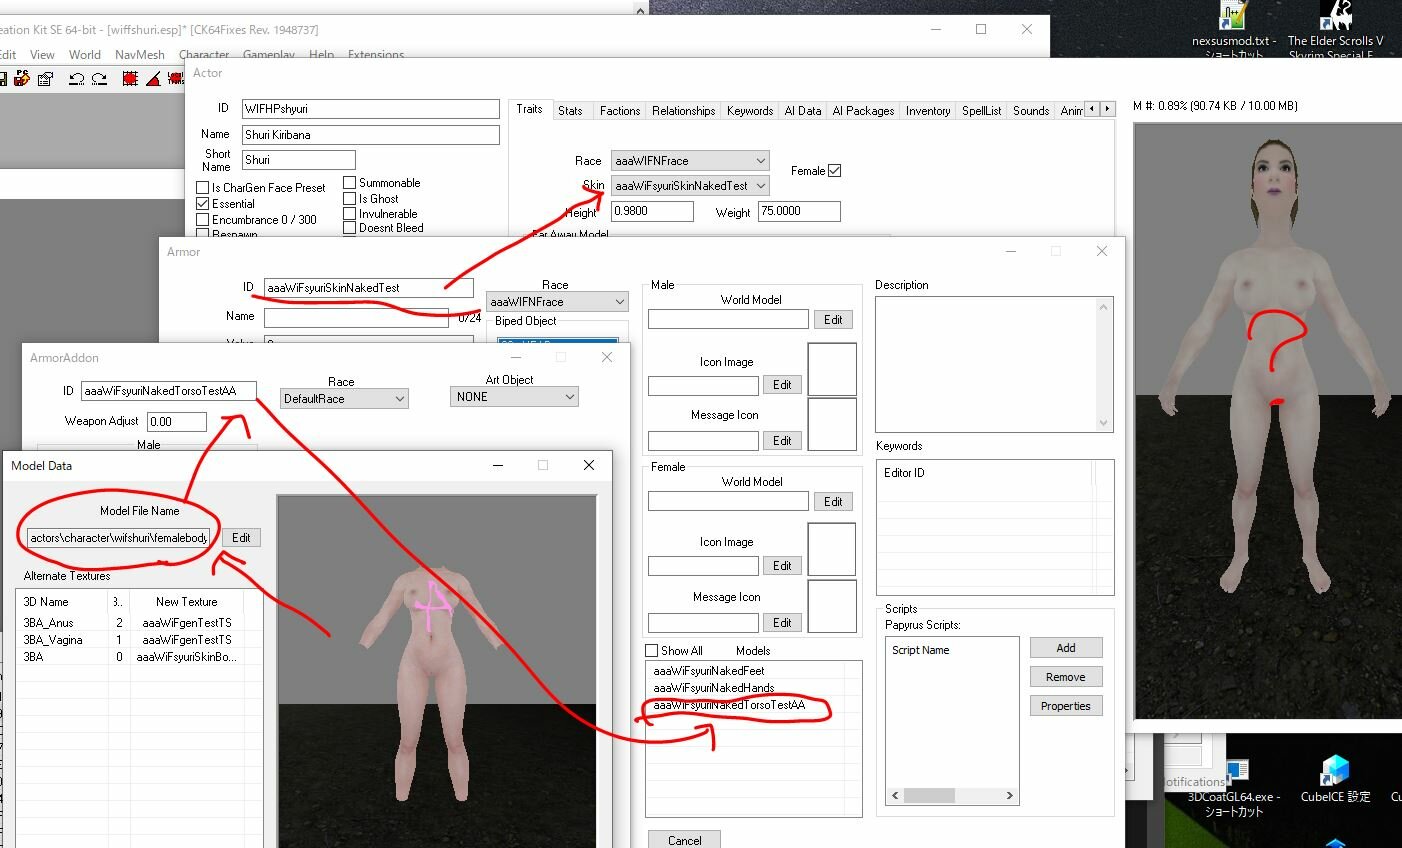Expand the Art Object dropdown set to NONE

pos(514,397)
